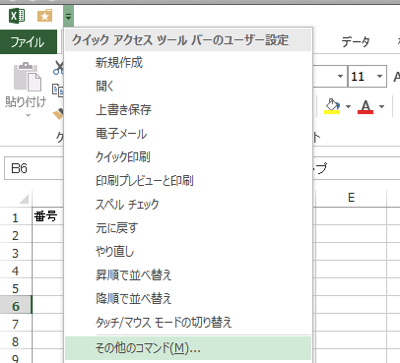Select row 8 header

point(16,341)
